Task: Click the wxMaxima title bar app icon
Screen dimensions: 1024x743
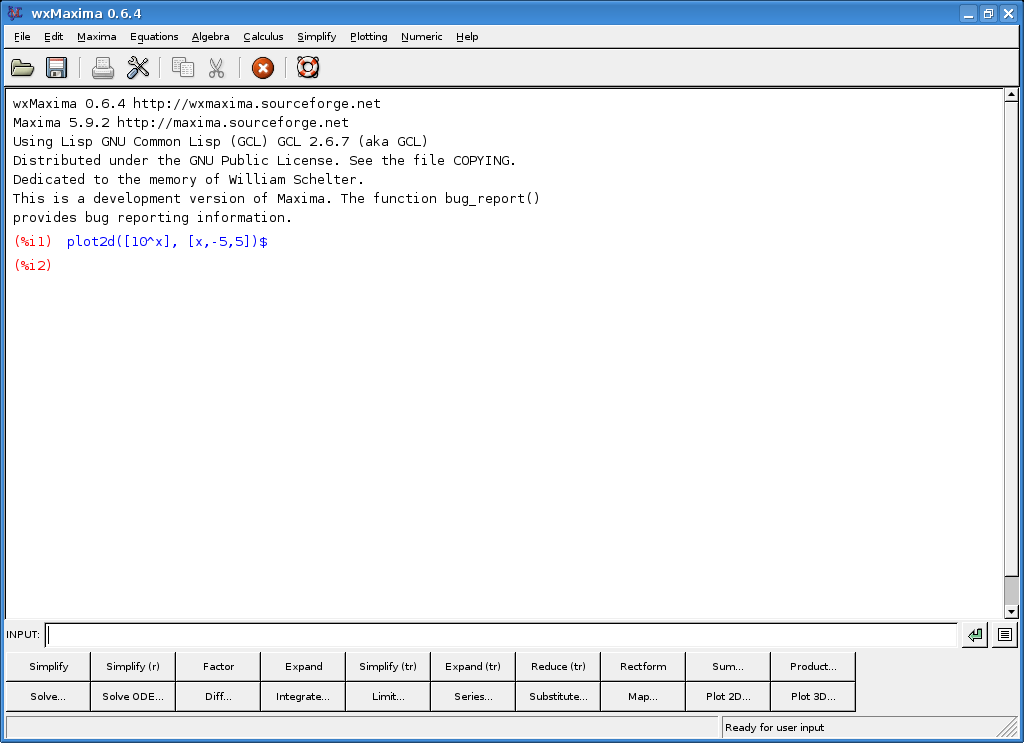Action: pos(14,13)
